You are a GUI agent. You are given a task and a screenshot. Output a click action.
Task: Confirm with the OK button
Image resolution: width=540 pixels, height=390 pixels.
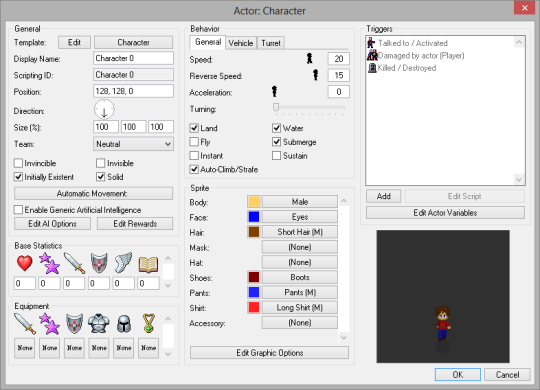pyautogui.click(x=458, y=374)
